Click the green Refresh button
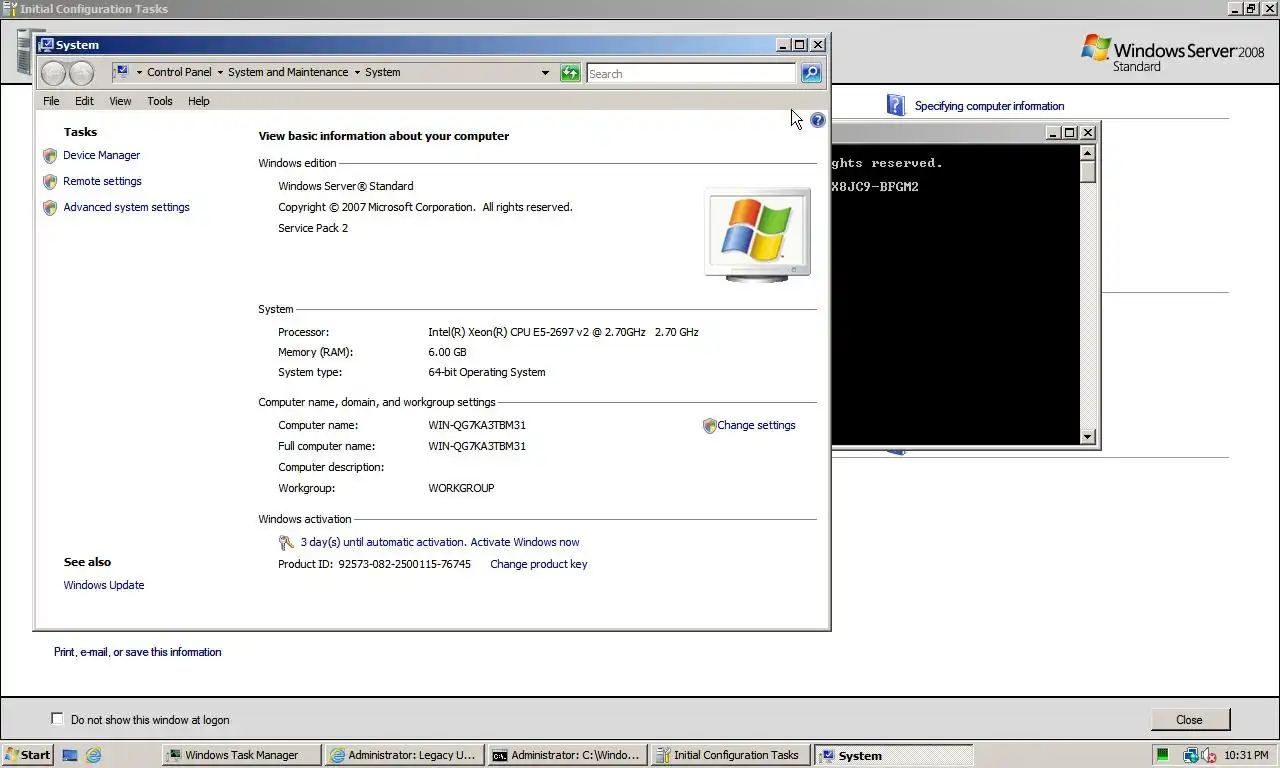 (570, 73)
